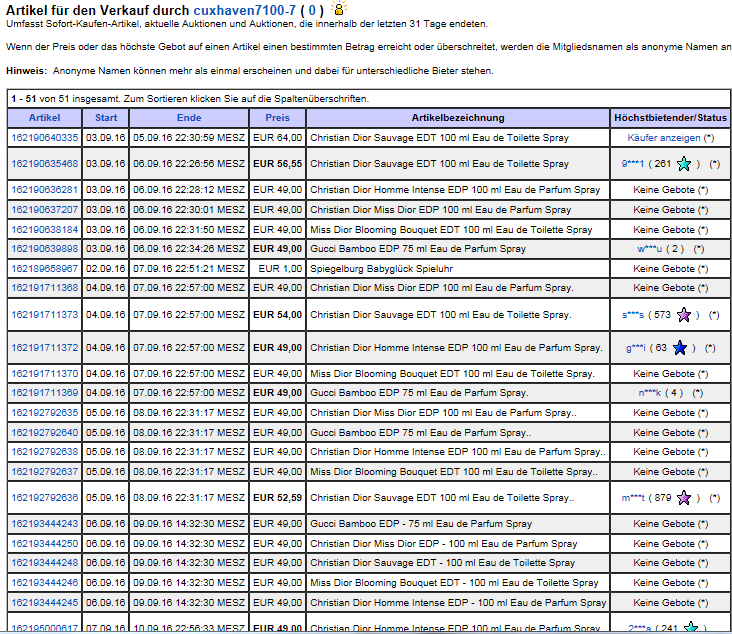This screenshot has width=732, height=634.
Task: Open item number 162192792637
Action: point(45,472)
